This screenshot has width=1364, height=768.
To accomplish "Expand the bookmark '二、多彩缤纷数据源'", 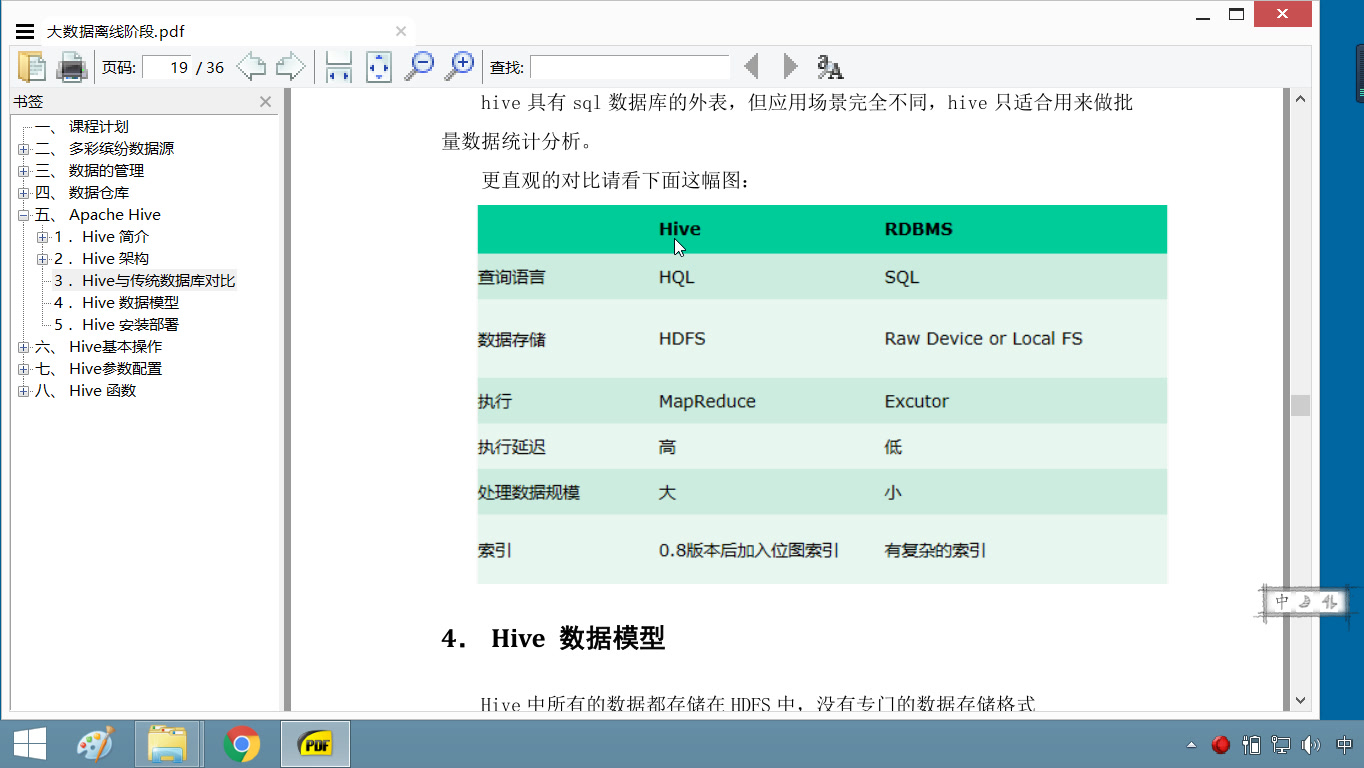I will 22,148.
